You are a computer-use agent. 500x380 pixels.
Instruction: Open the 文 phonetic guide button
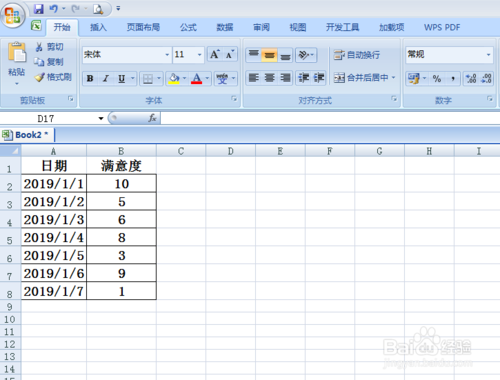click(222, 79)
